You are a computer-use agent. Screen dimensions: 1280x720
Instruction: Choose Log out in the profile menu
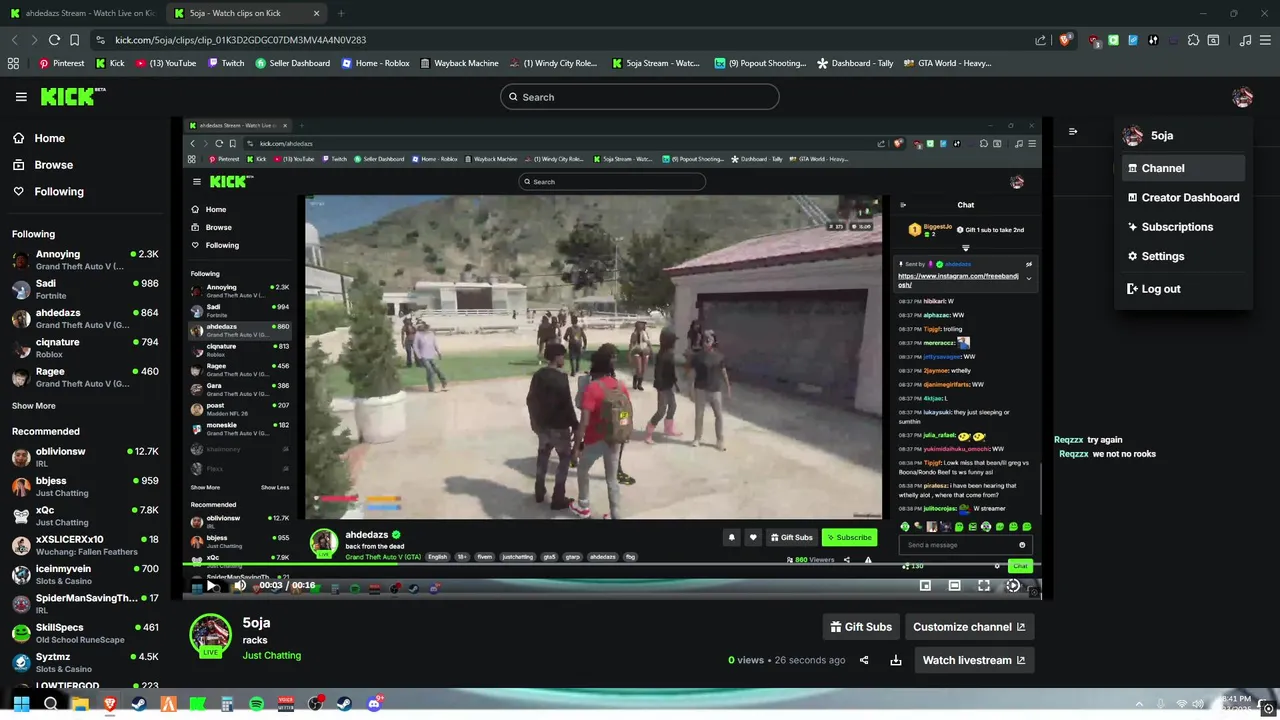(x=1183, y=289)
